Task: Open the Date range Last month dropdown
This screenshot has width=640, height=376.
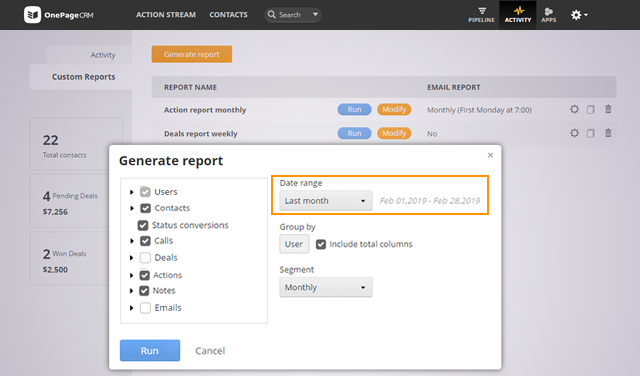Action: [326, 200]
